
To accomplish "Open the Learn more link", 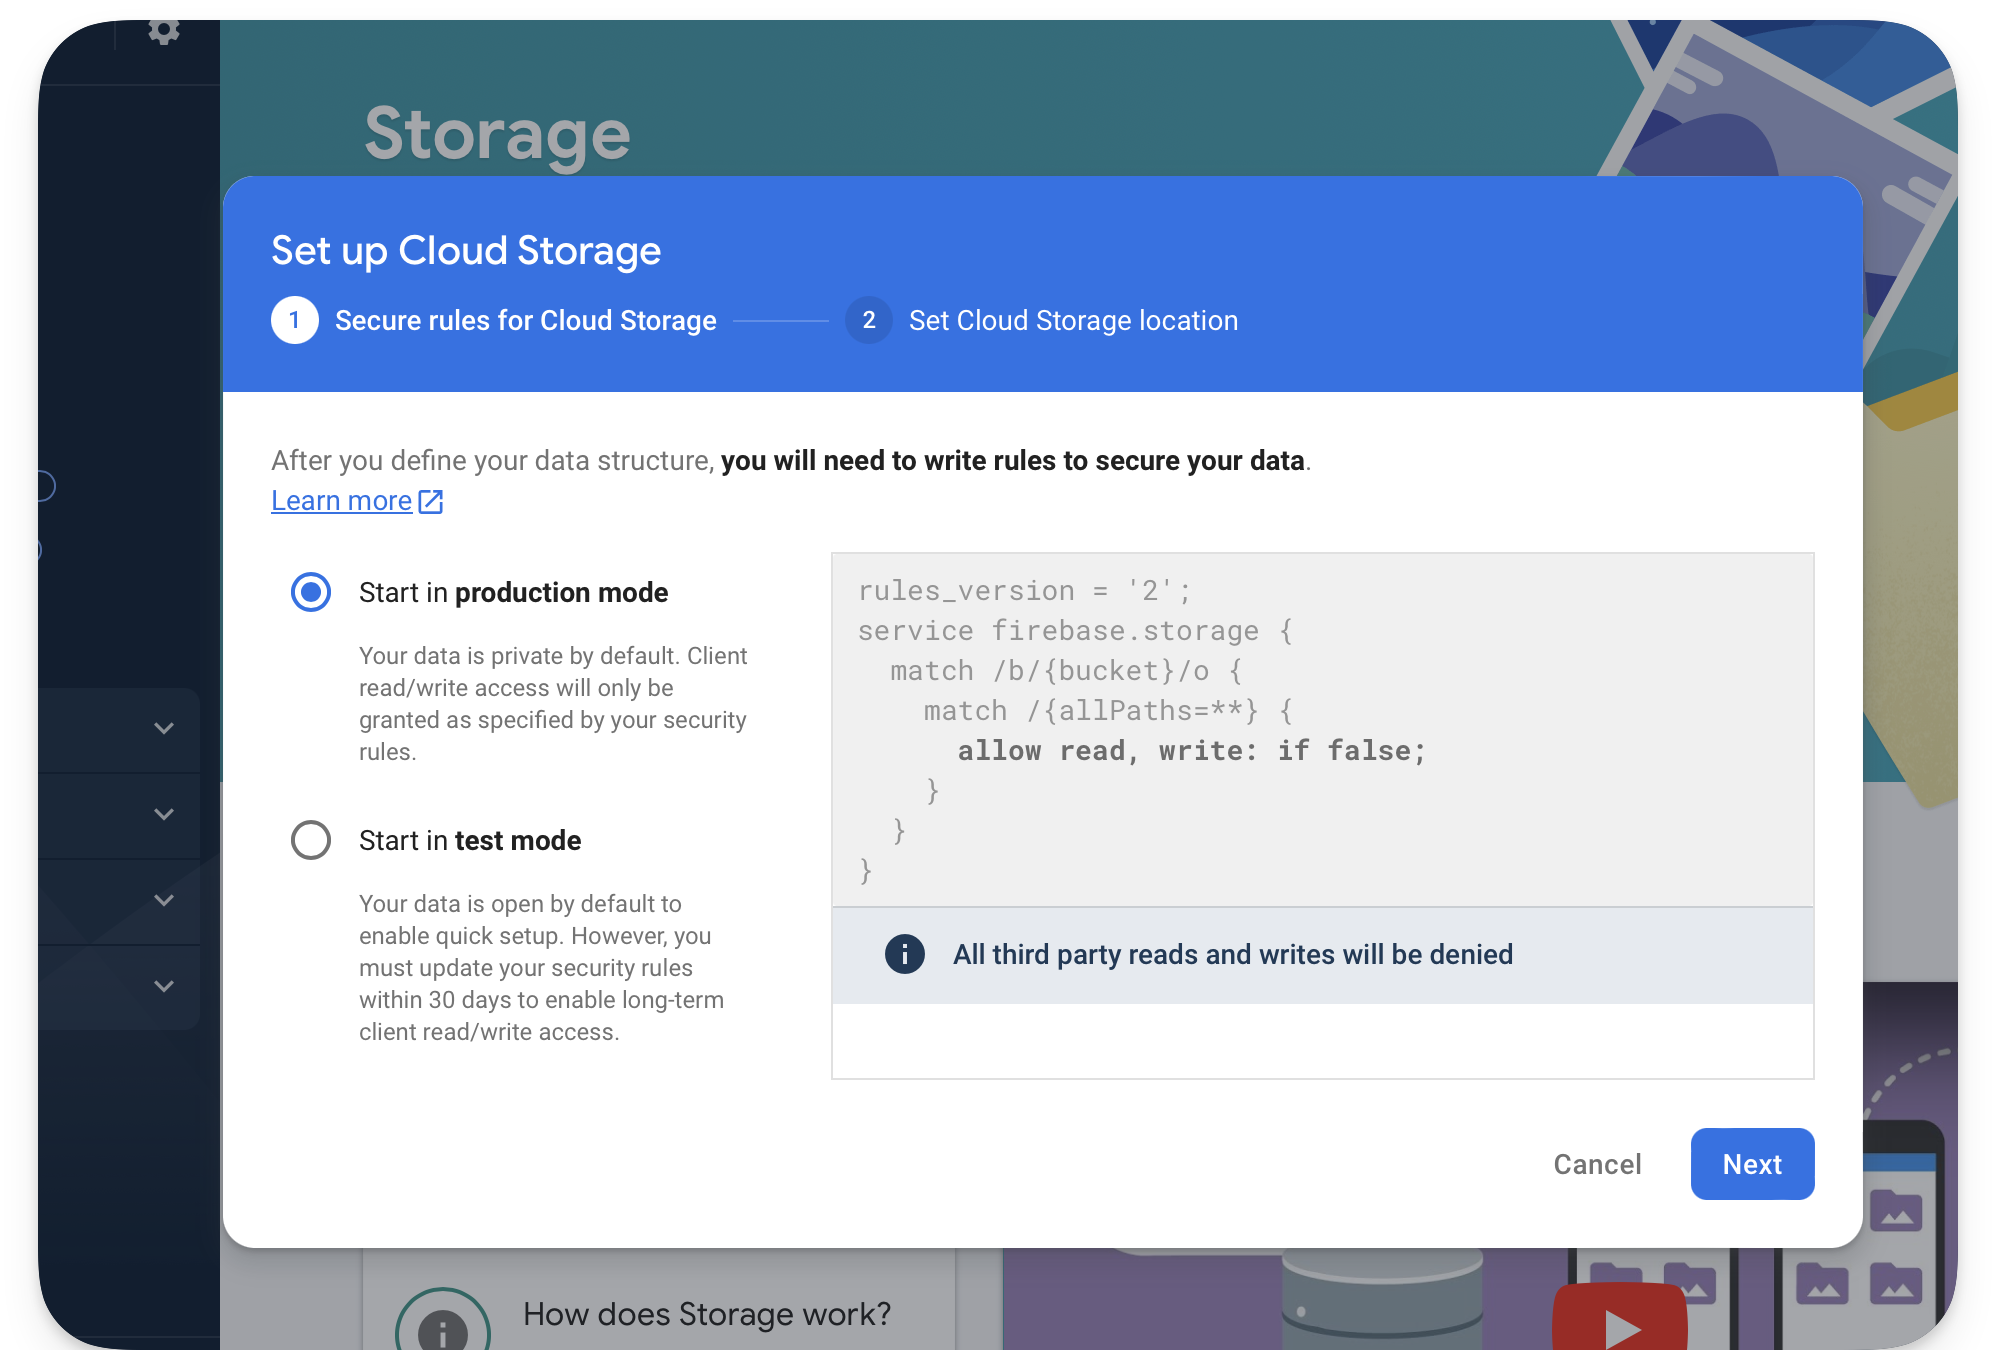I will click(341, 500).
